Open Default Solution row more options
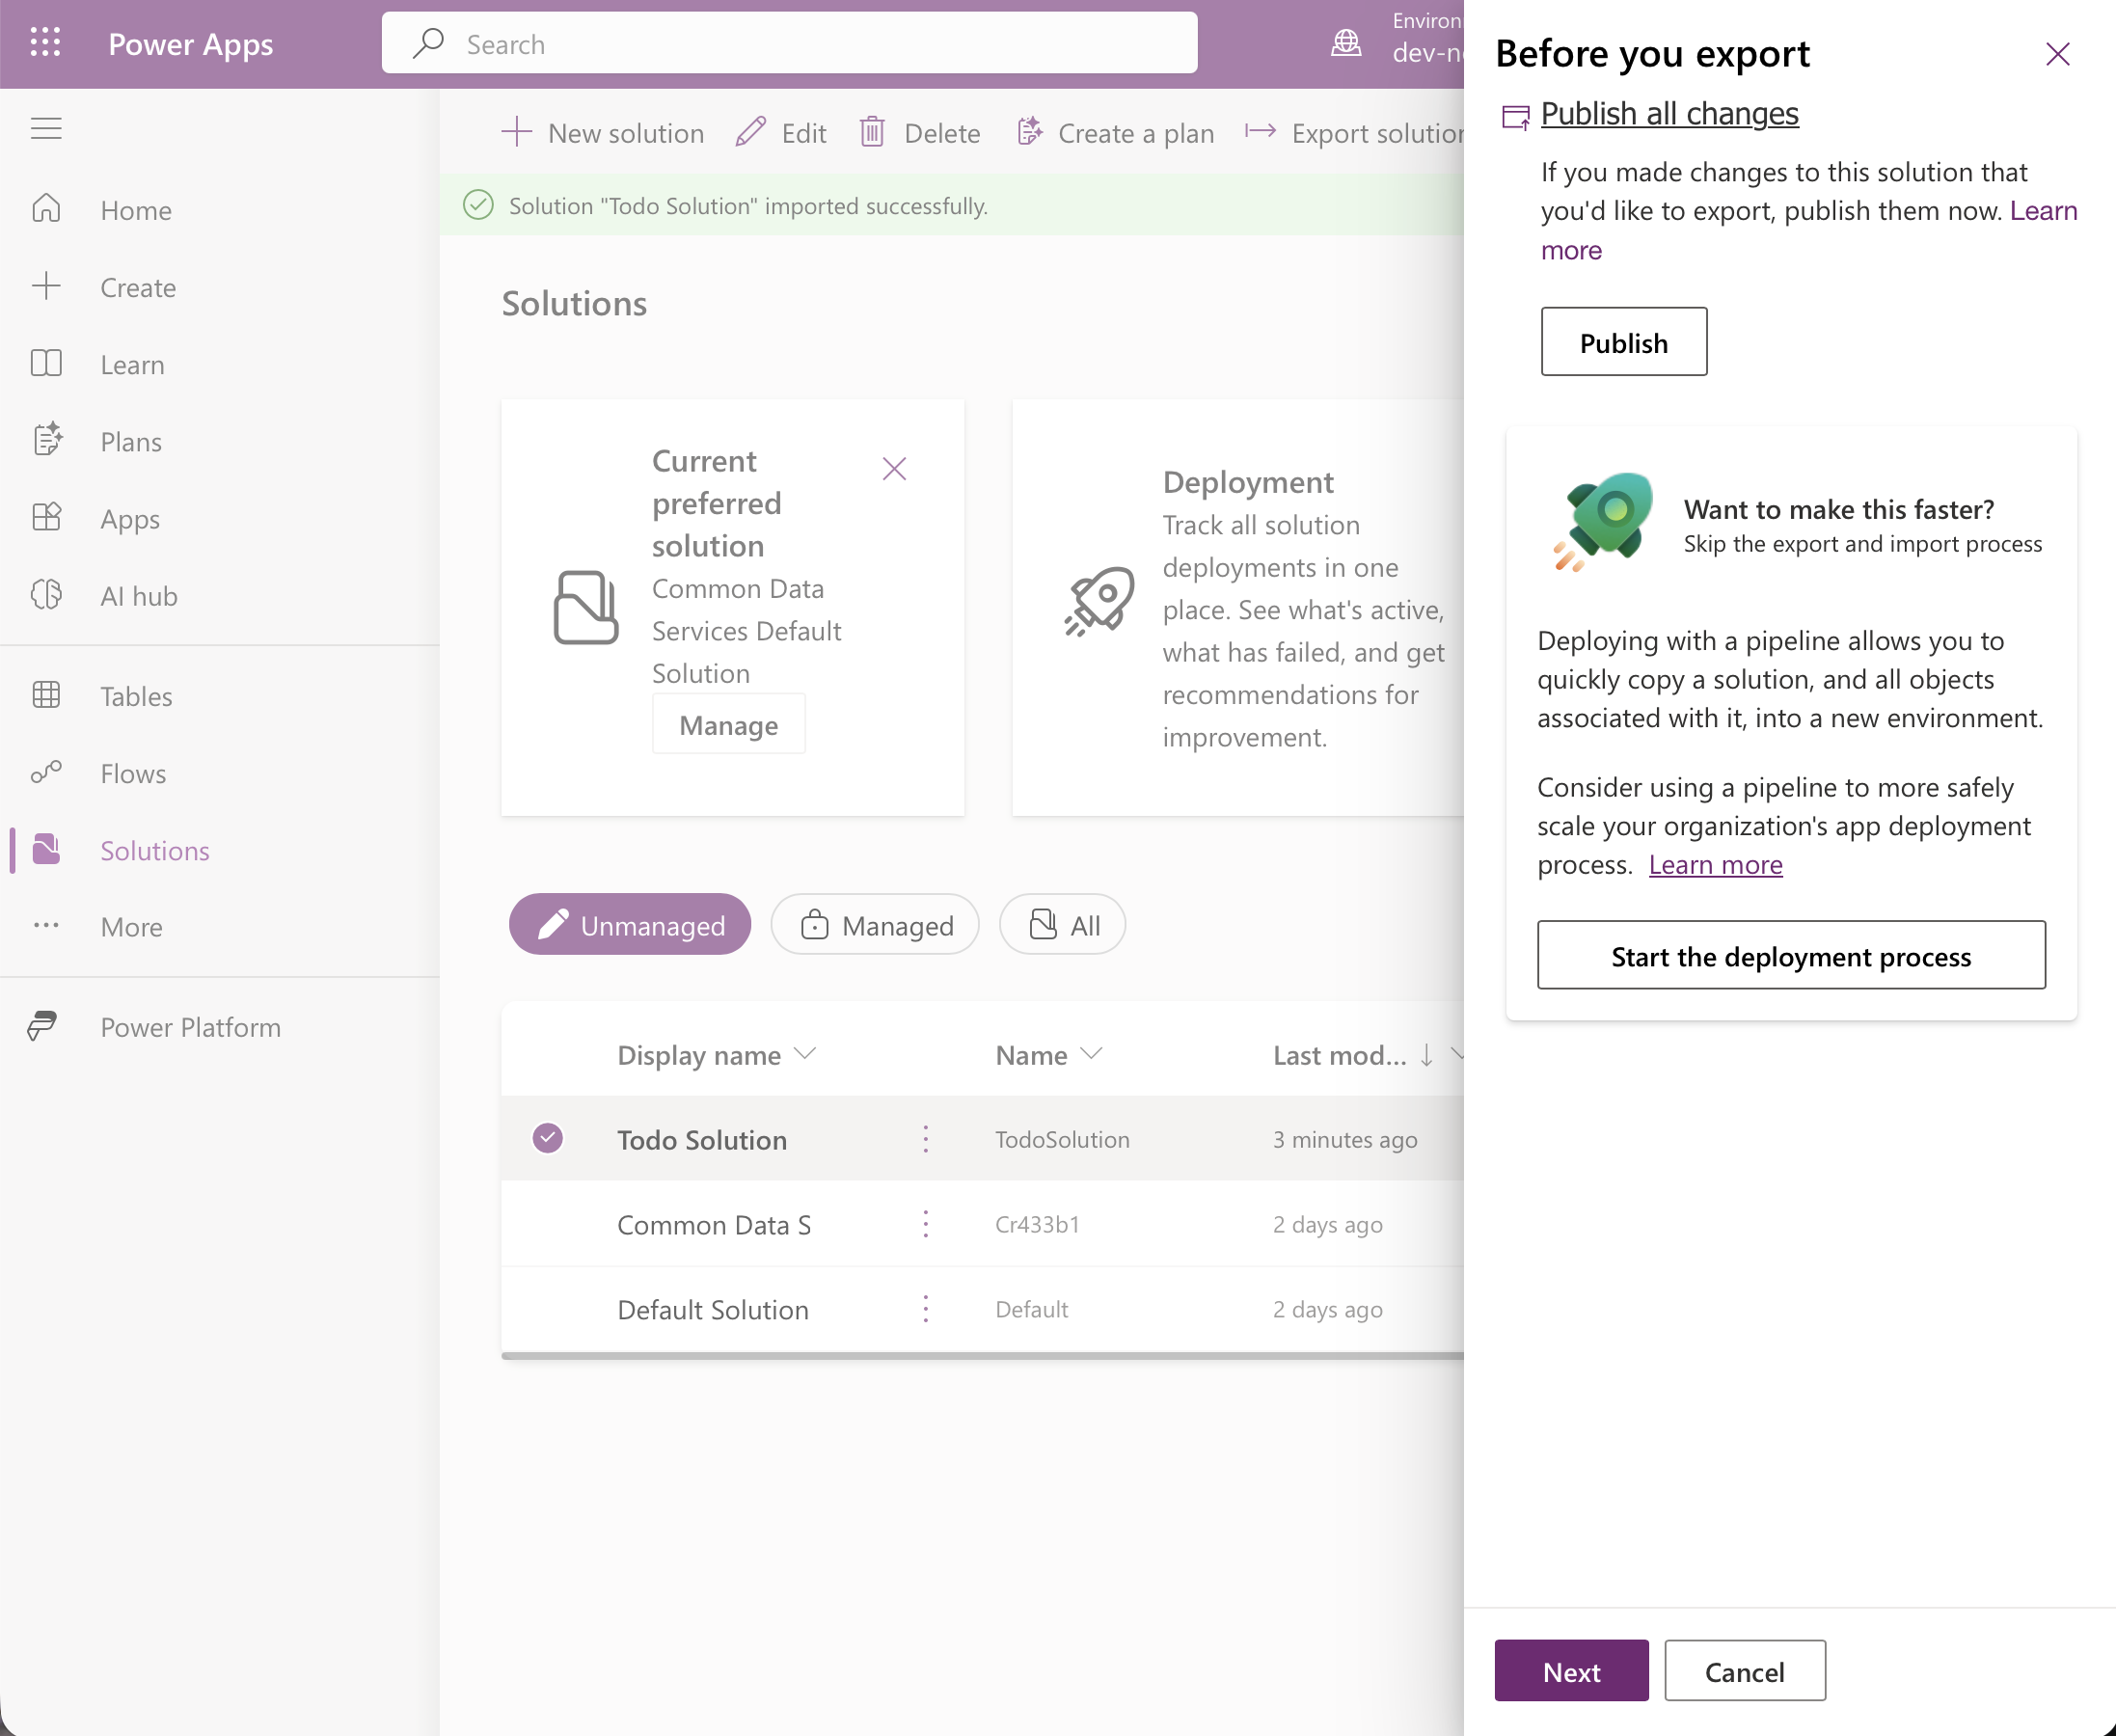Image resolution: width=2116 pixels, height=1736 pixels. pos(925,1309)
